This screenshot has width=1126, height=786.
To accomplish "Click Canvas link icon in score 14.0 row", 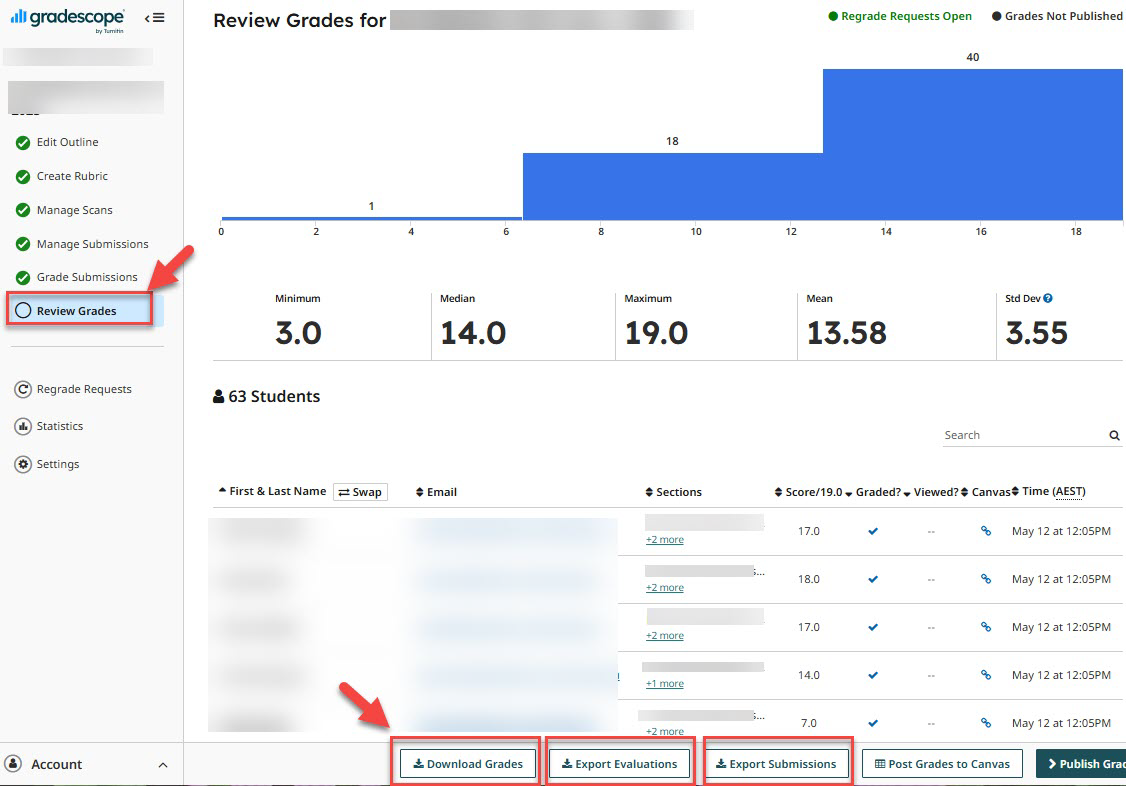I will pos(986,675).
